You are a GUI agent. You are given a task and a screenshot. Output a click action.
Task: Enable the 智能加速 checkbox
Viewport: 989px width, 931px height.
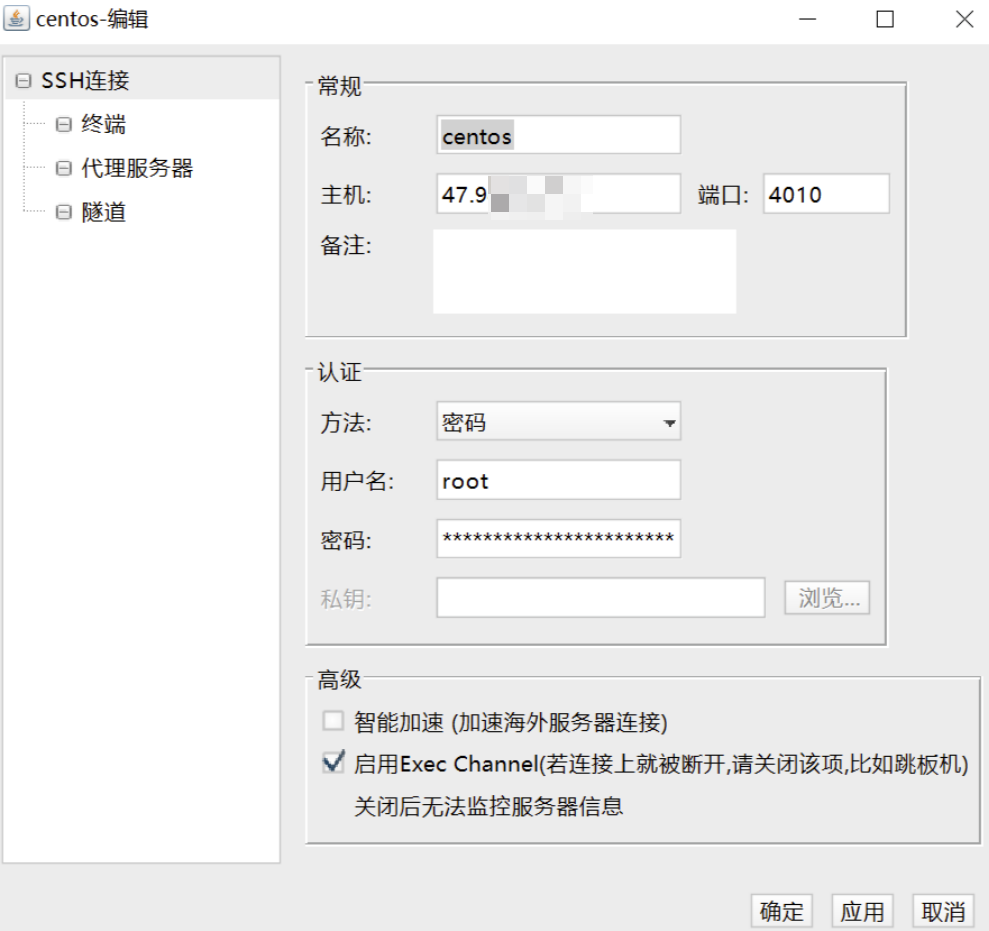pyautogui.click(x=333, y=721)
